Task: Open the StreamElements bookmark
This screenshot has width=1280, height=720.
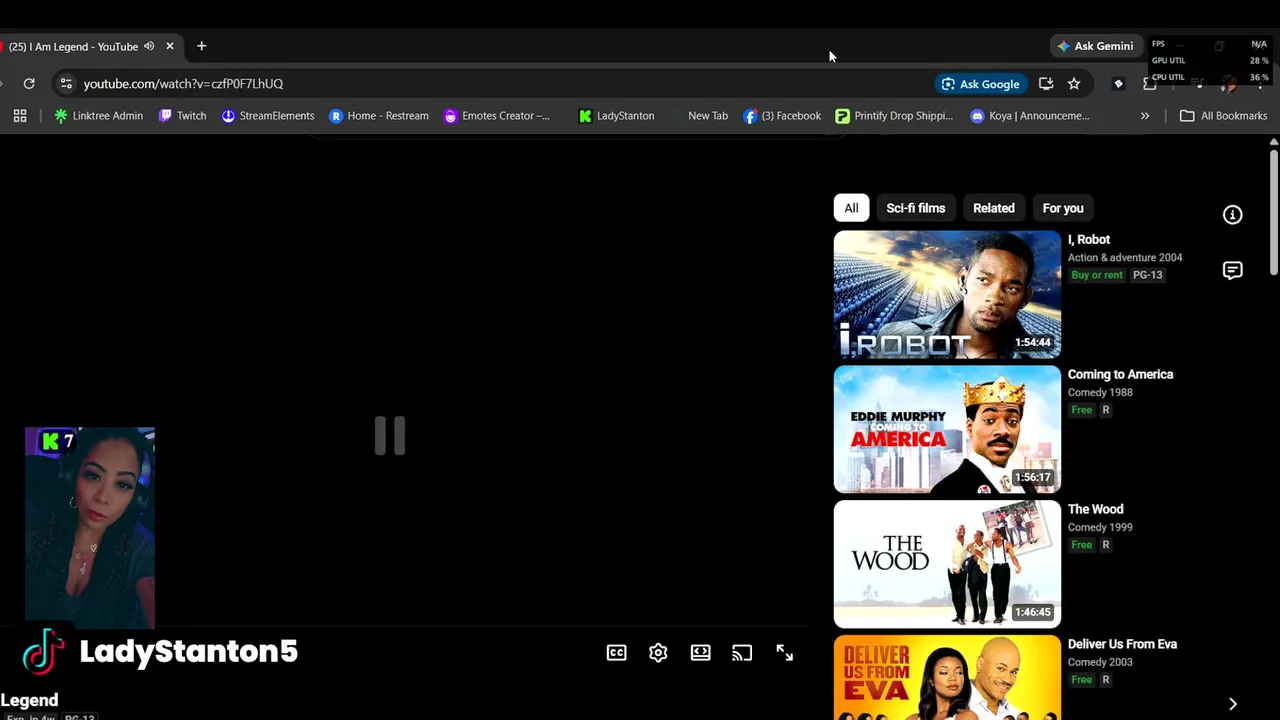Action: pyautogui.click(x=268, y=116)
